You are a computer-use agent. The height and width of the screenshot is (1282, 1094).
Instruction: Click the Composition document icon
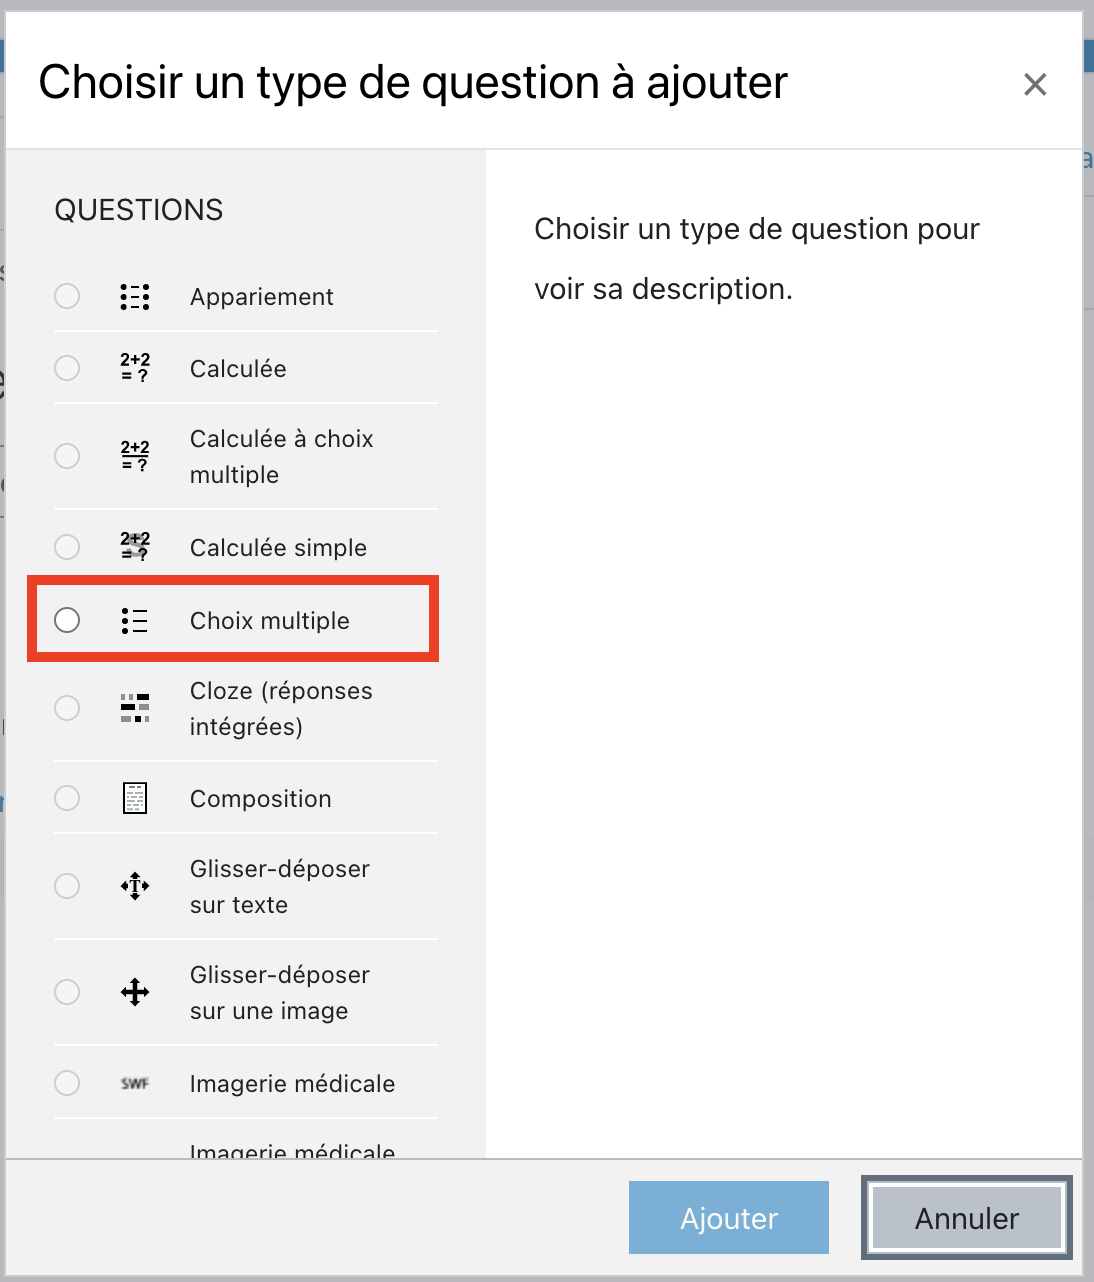pyautogui.click(x=135, y=798)
